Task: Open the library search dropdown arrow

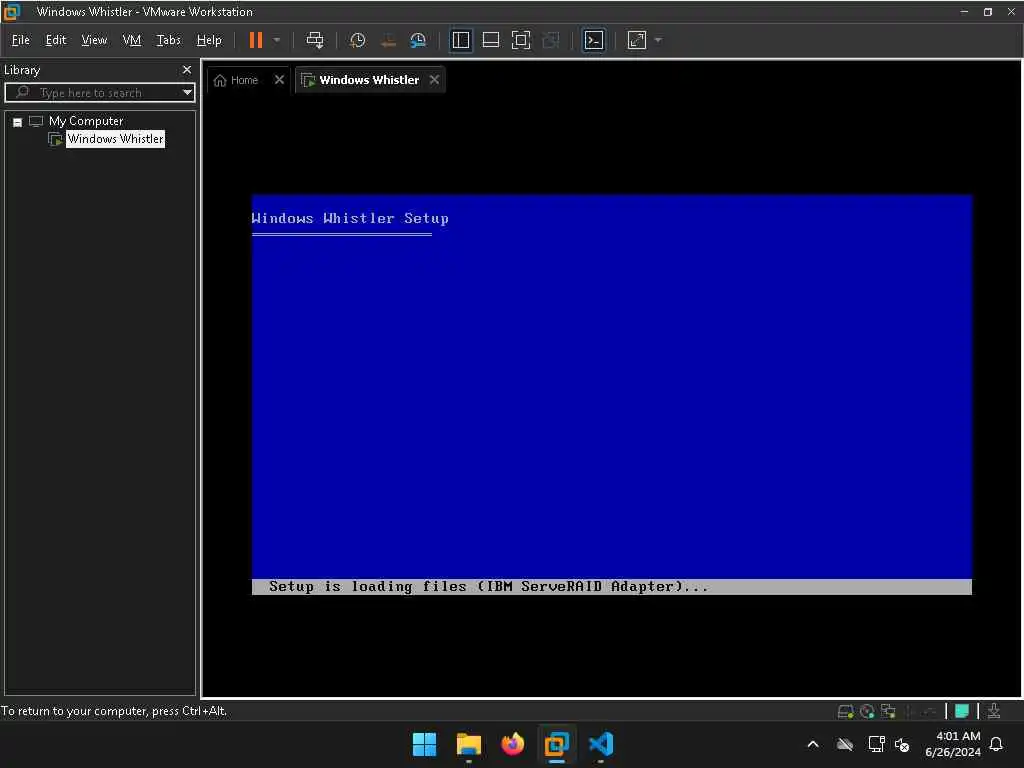Action: [187, 93]
